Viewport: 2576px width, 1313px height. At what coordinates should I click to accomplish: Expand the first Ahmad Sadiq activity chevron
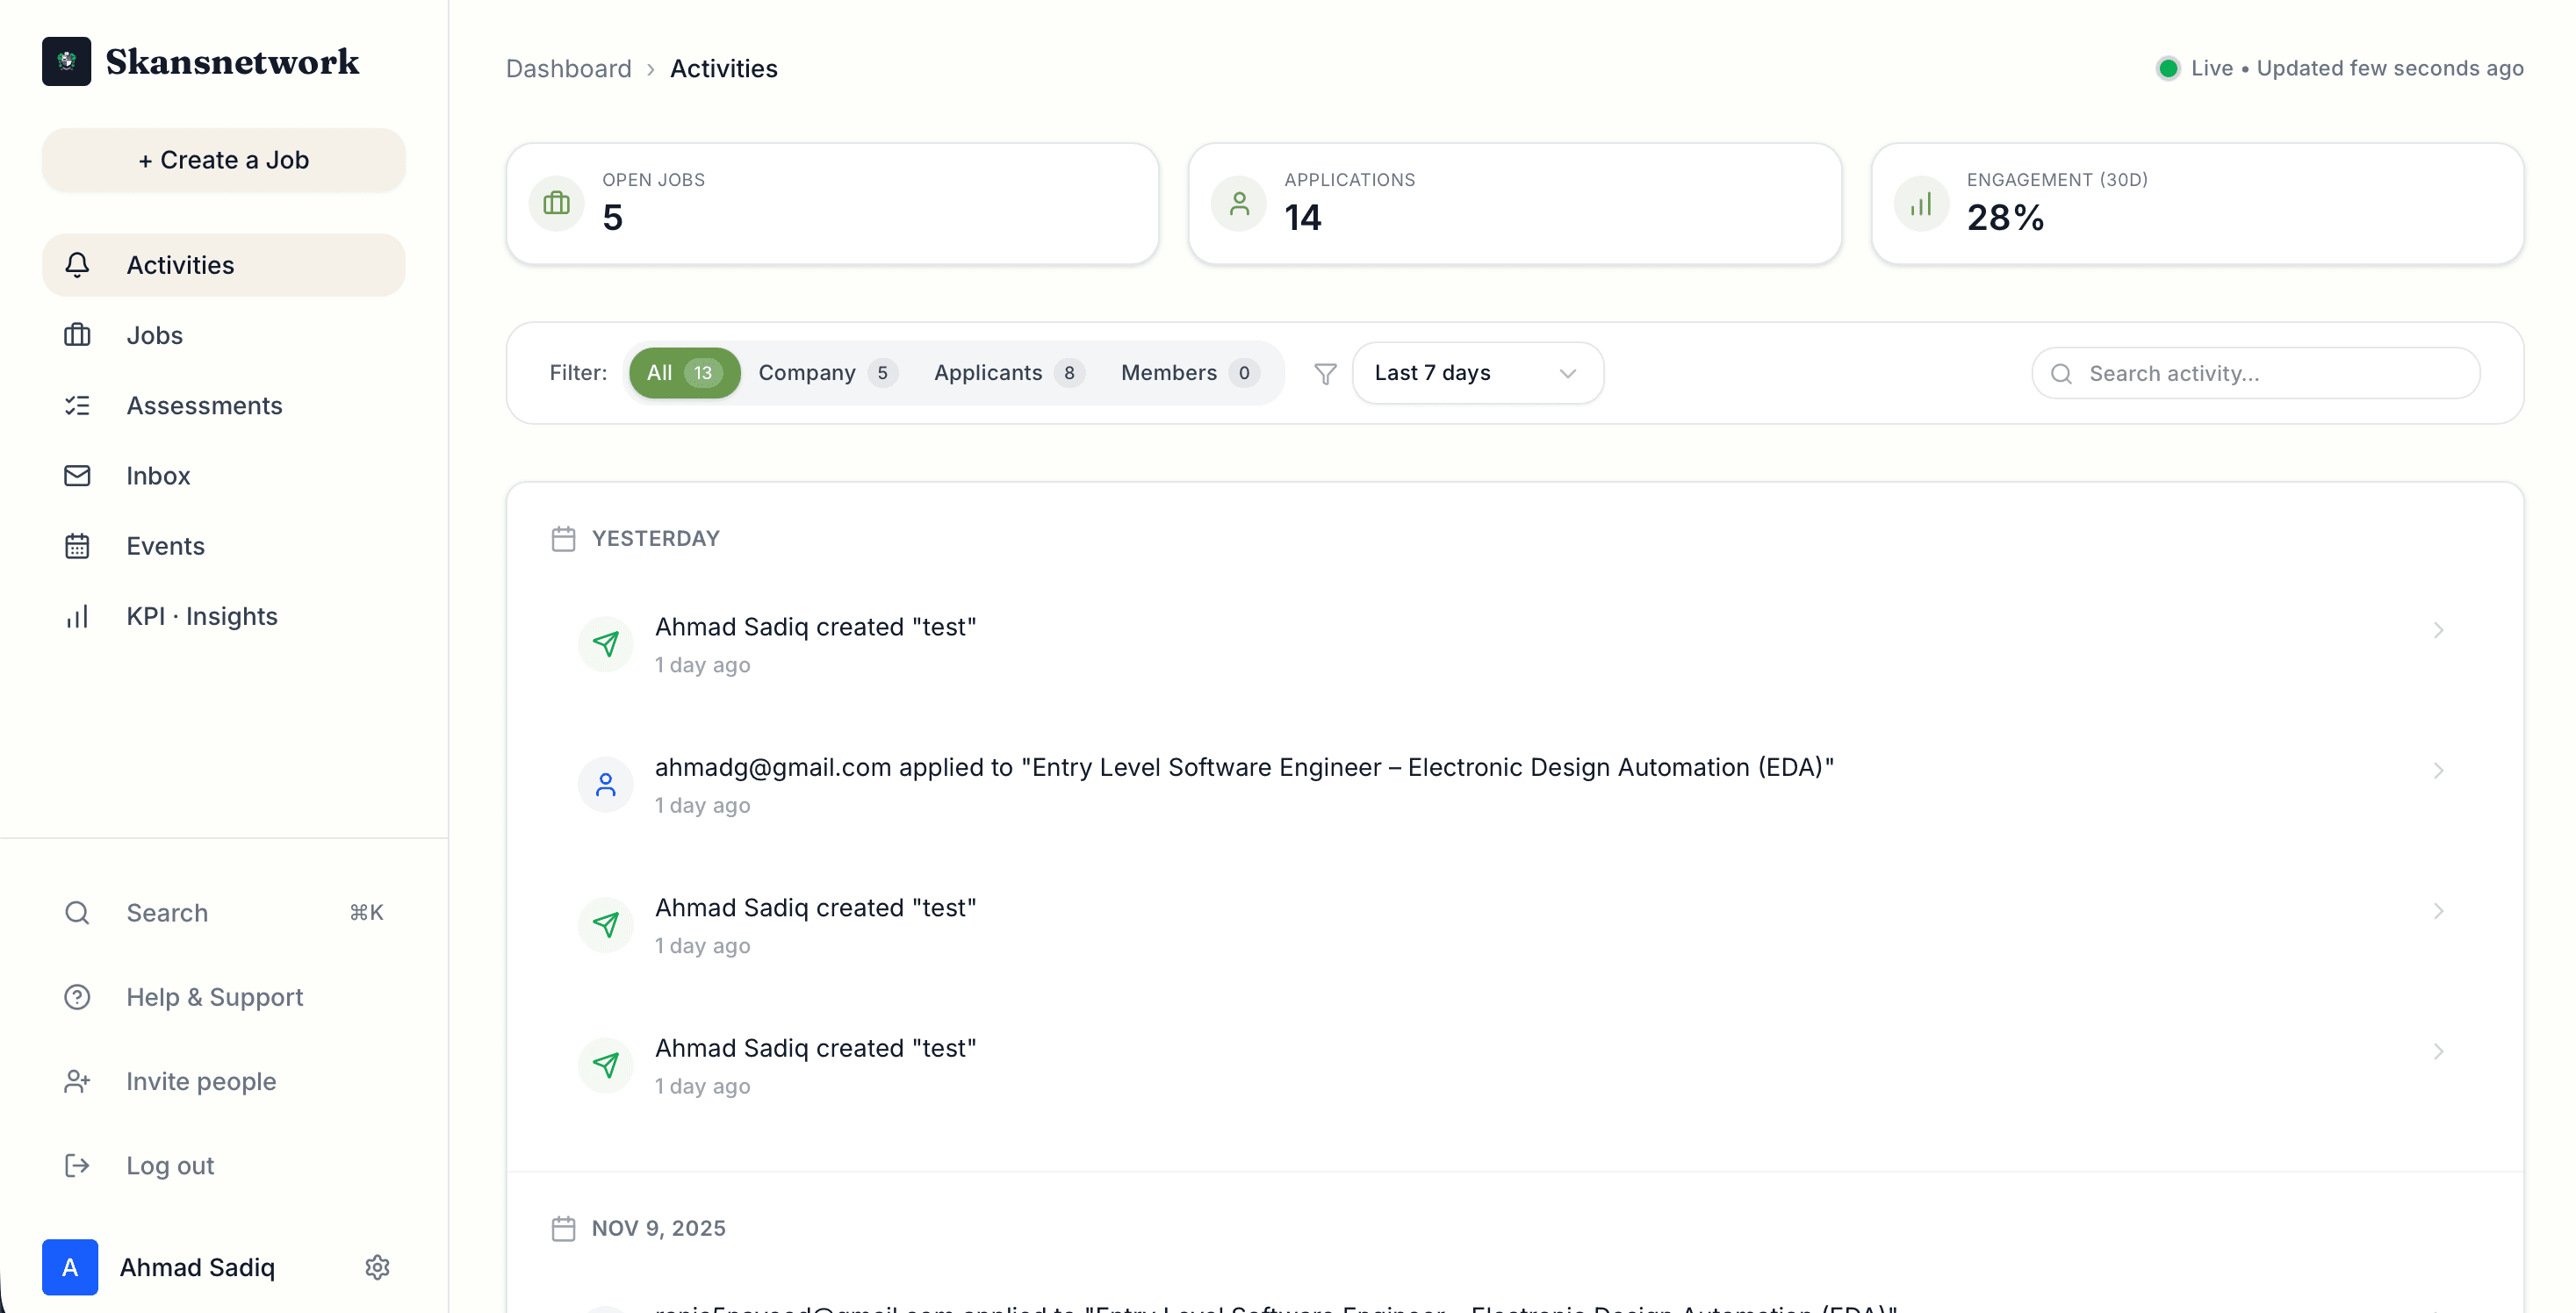point(2439,630)
